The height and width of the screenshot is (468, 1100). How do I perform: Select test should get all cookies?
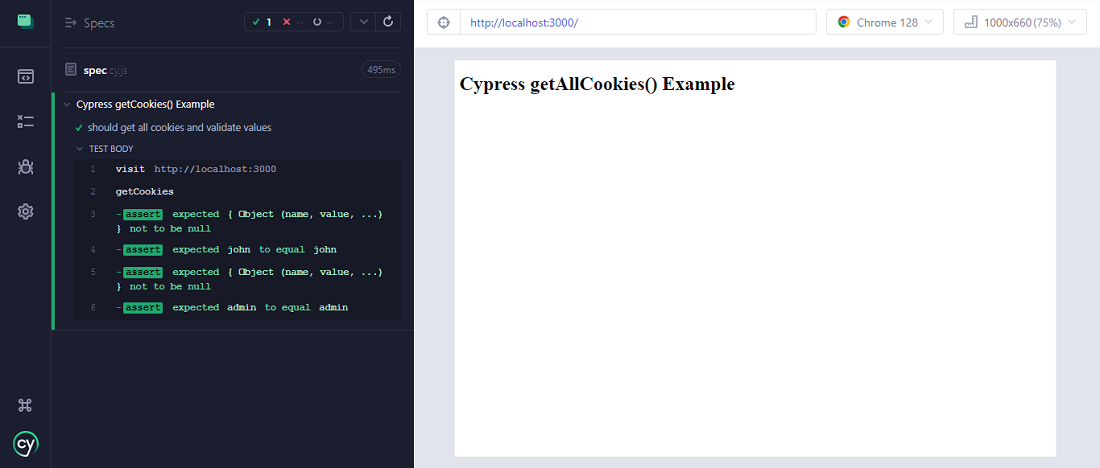click(179, 128)
